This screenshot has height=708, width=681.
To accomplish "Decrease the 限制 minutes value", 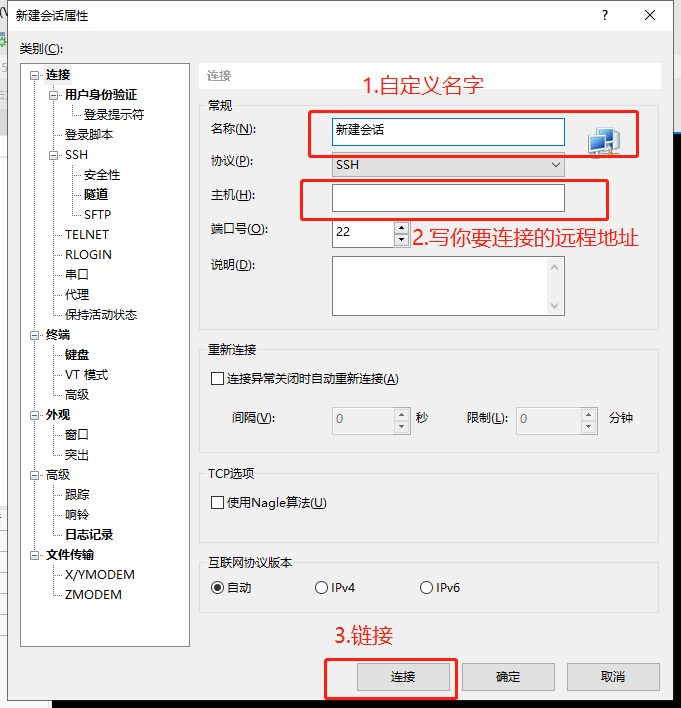I will tap(588, 427).
